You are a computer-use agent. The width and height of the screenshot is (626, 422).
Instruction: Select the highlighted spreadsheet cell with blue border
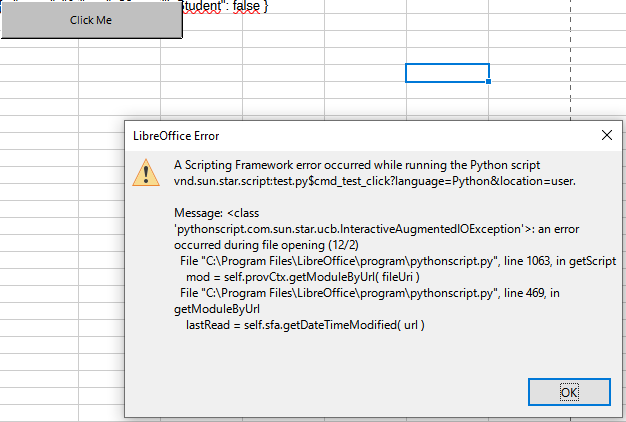pos(447,73)
